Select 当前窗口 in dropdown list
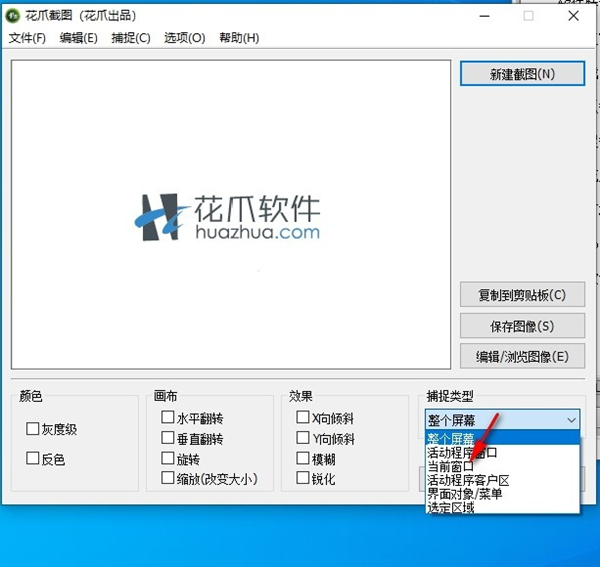This screenshot has width=600, height=567. point(503,466)
